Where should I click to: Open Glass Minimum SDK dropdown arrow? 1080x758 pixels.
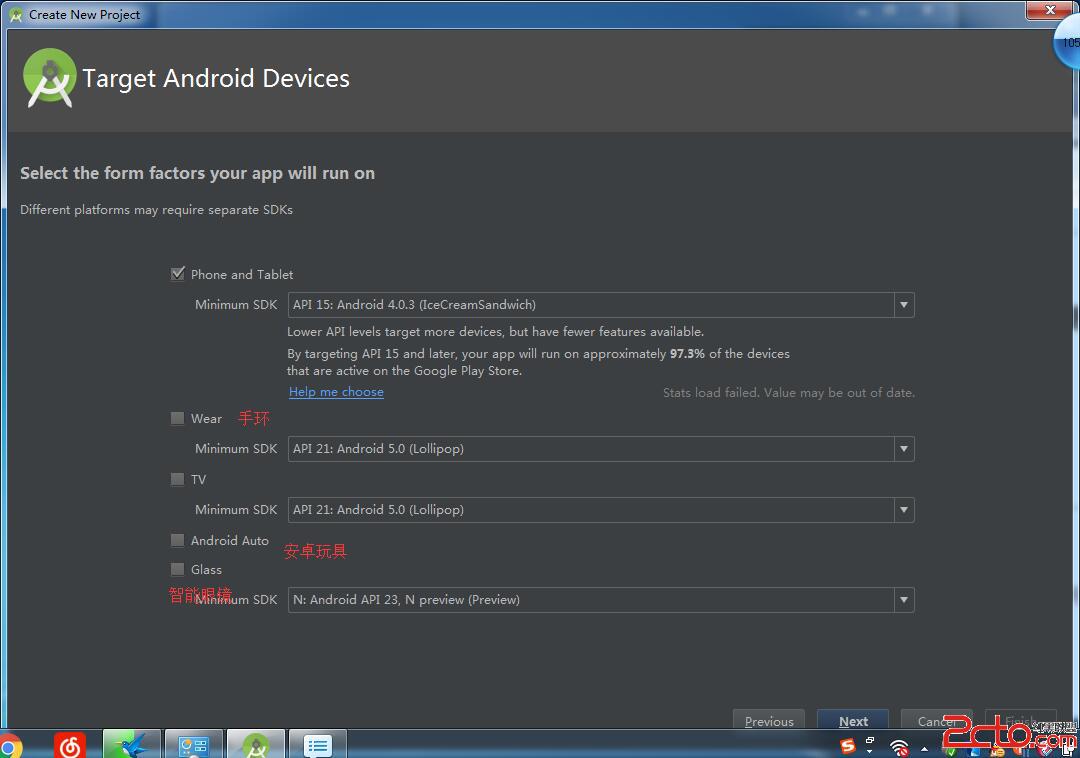coord(904,600)
